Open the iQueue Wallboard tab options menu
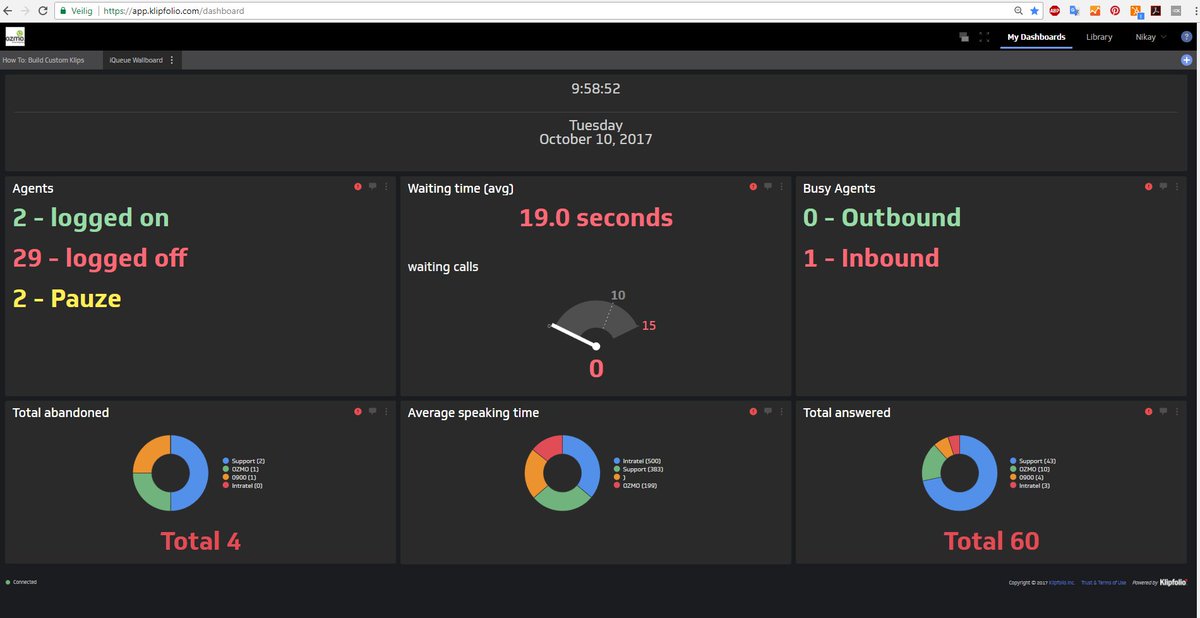 [x=172, y=60]
